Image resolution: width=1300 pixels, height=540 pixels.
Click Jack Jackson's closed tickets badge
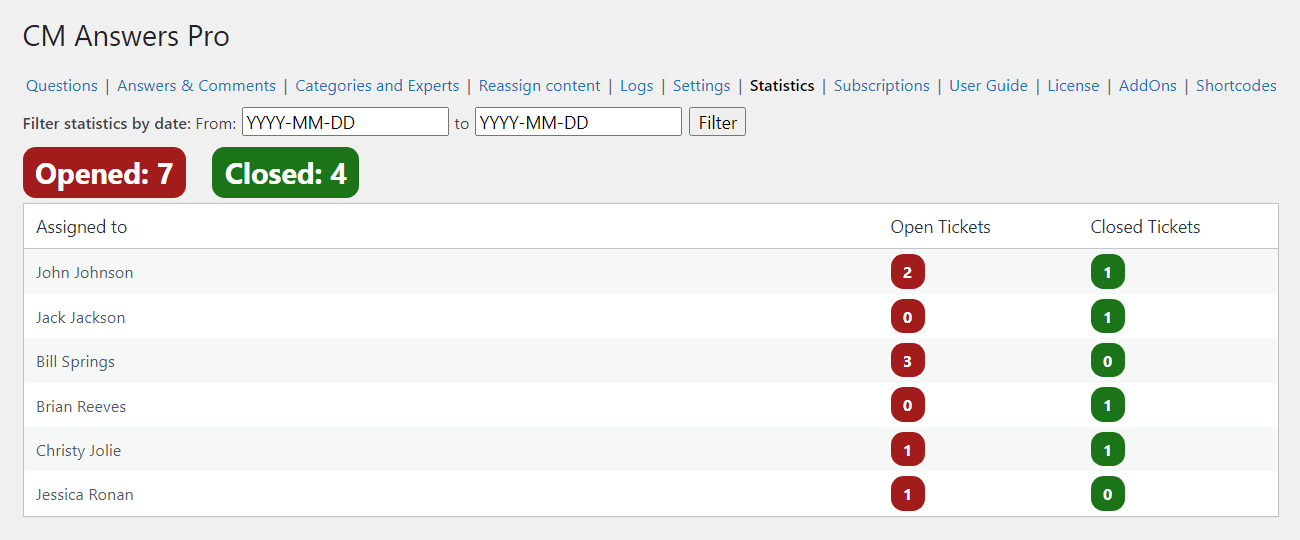coord(1107,317)
